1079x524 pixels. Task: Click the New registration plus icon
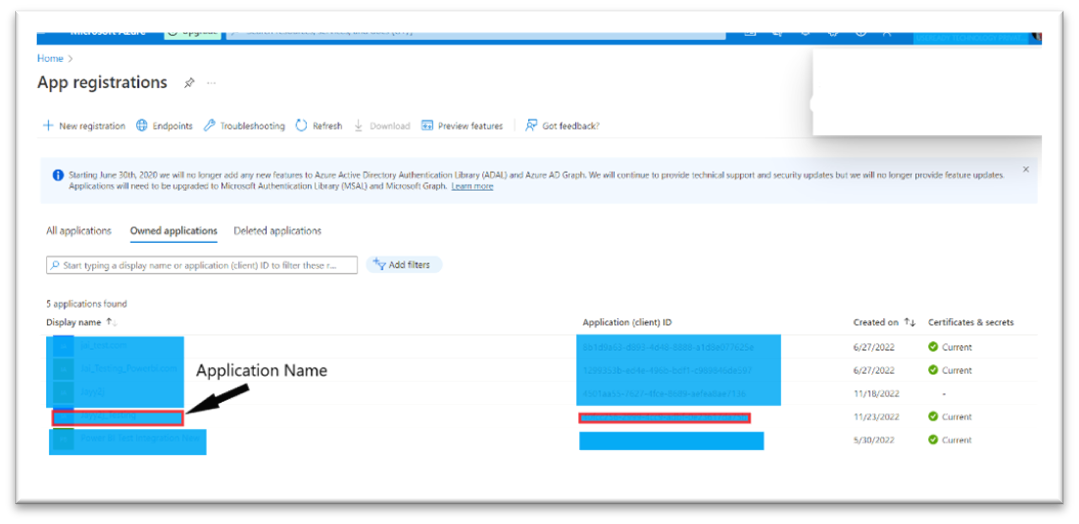(x=48, y=126)
